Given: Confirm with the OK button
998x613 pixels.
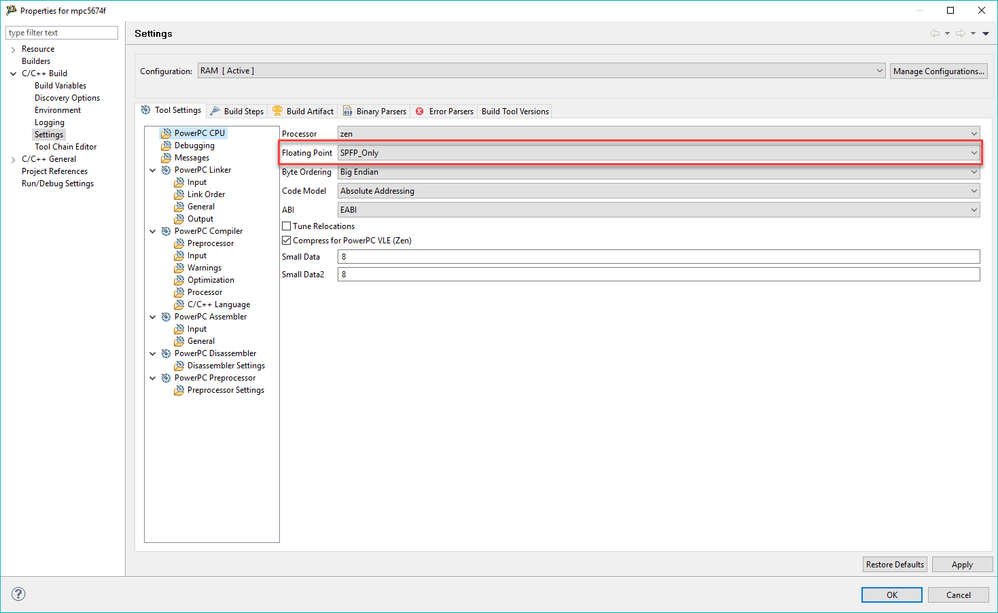Looking at the screenshot, I should (x=892, y=595).
